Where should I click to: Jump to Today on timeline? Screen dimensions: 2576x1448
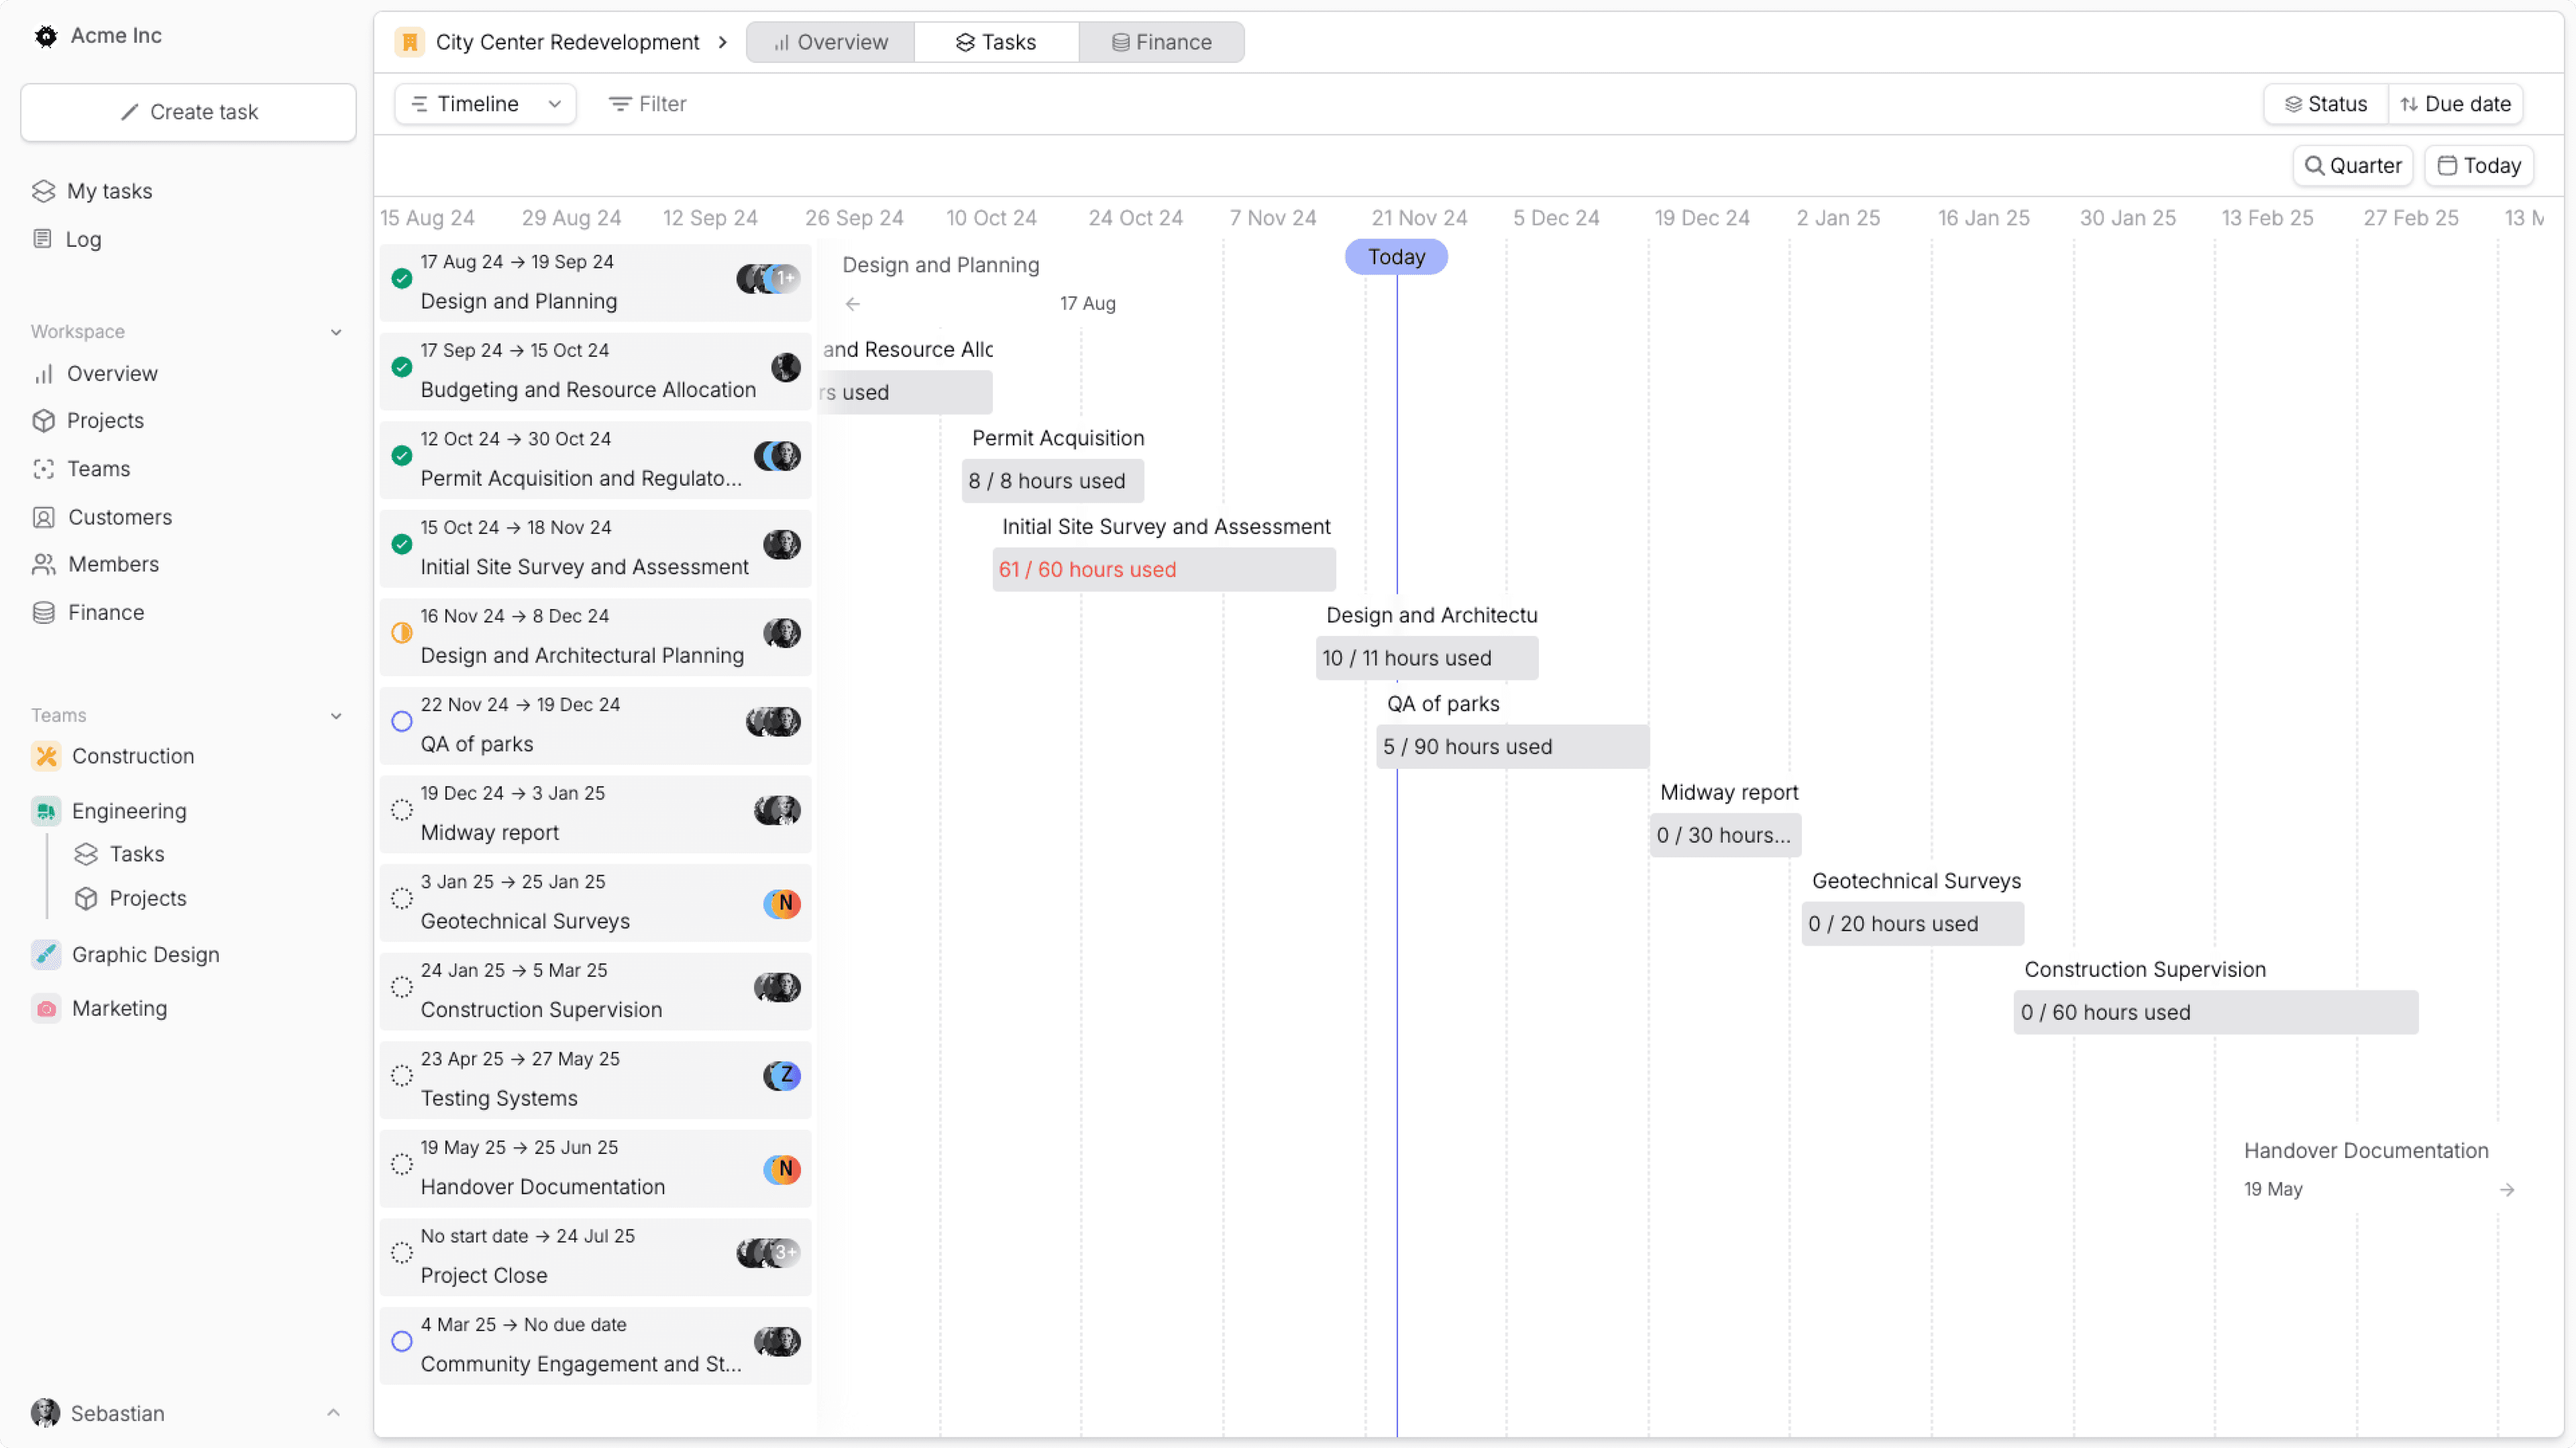click(2478, 166)
